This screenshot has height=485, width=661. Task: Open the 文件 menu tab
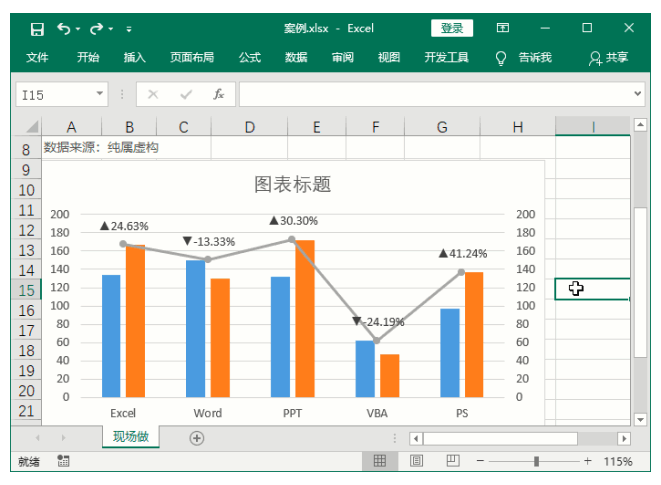[37, 57]
